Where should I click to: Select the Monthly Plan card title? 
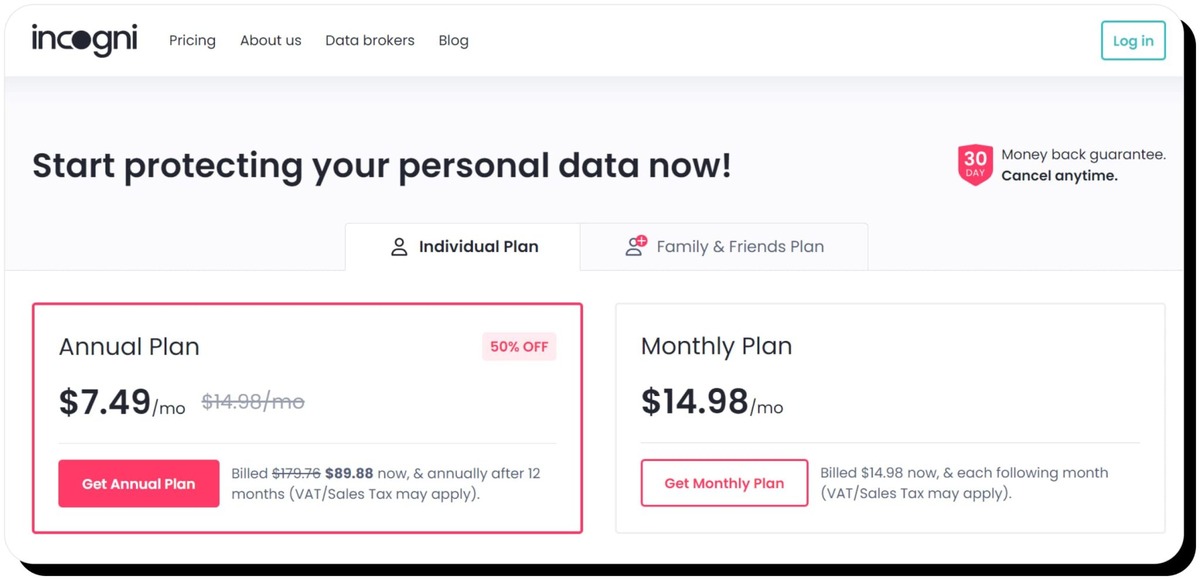(x=716, y=347)
